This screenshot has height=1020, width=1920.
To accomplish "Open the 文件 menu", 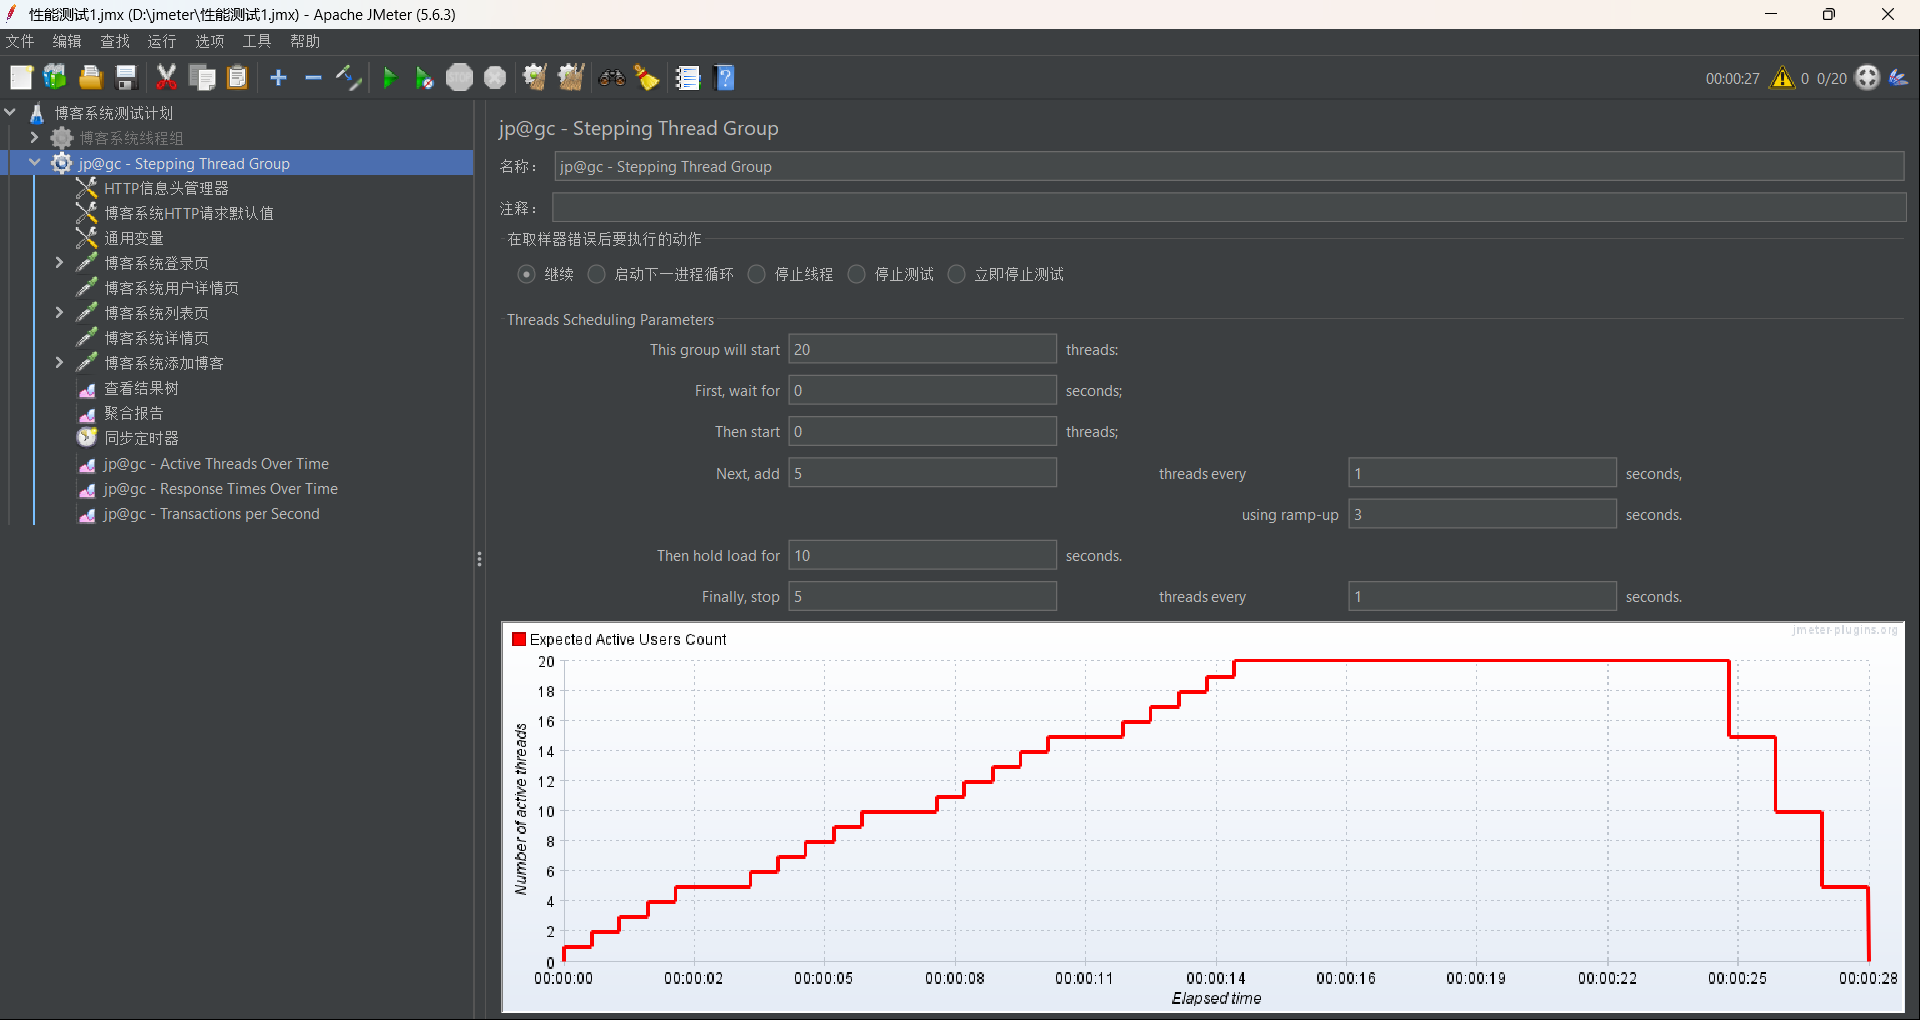I will (20, 41).
